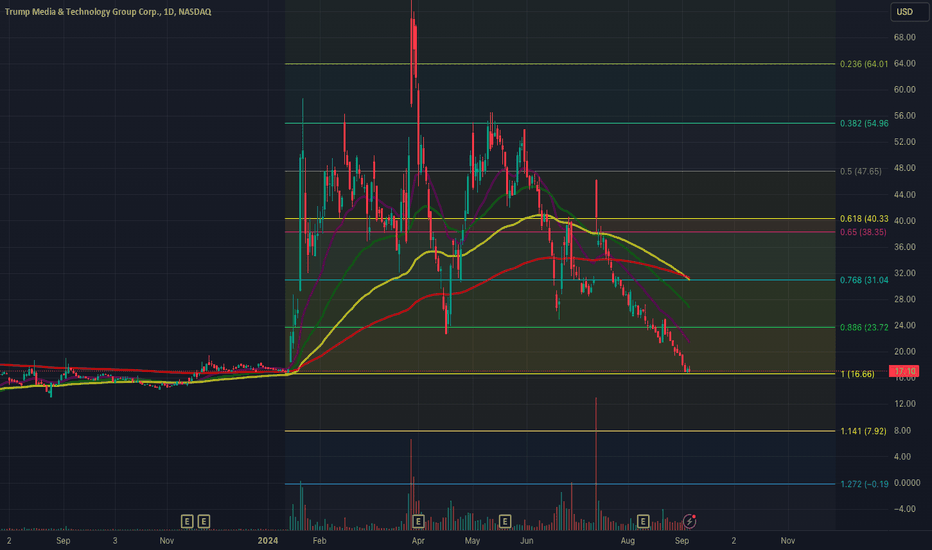Click the Jun label on time axis

(x=527, y=540)
